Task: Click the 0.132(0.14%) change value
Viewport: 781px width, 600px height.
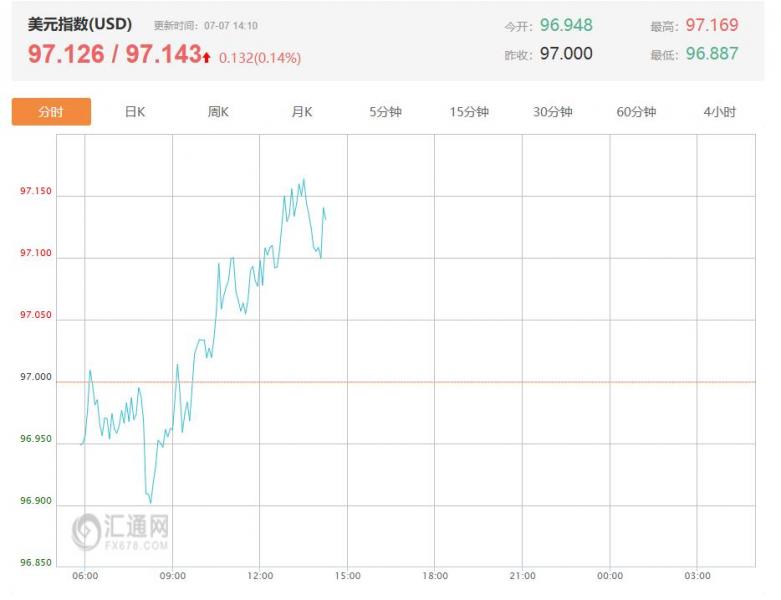Action: [x=259, y=58]
